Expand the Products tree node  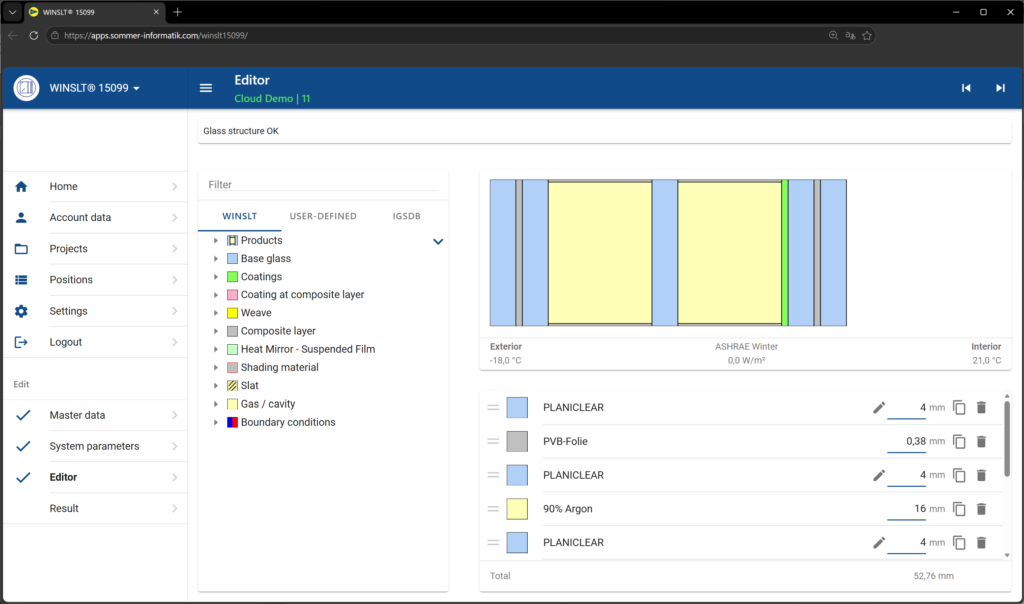point(216,241)
